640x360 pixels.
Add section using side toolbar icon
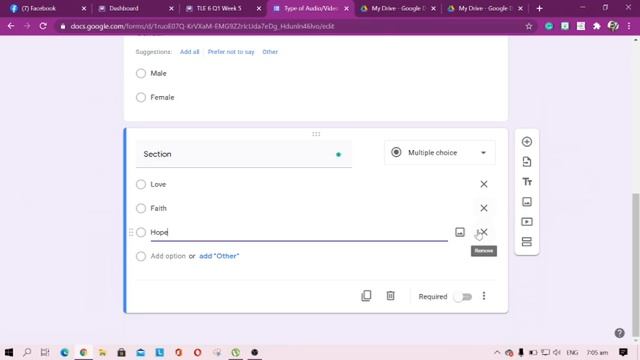[527, 242]
